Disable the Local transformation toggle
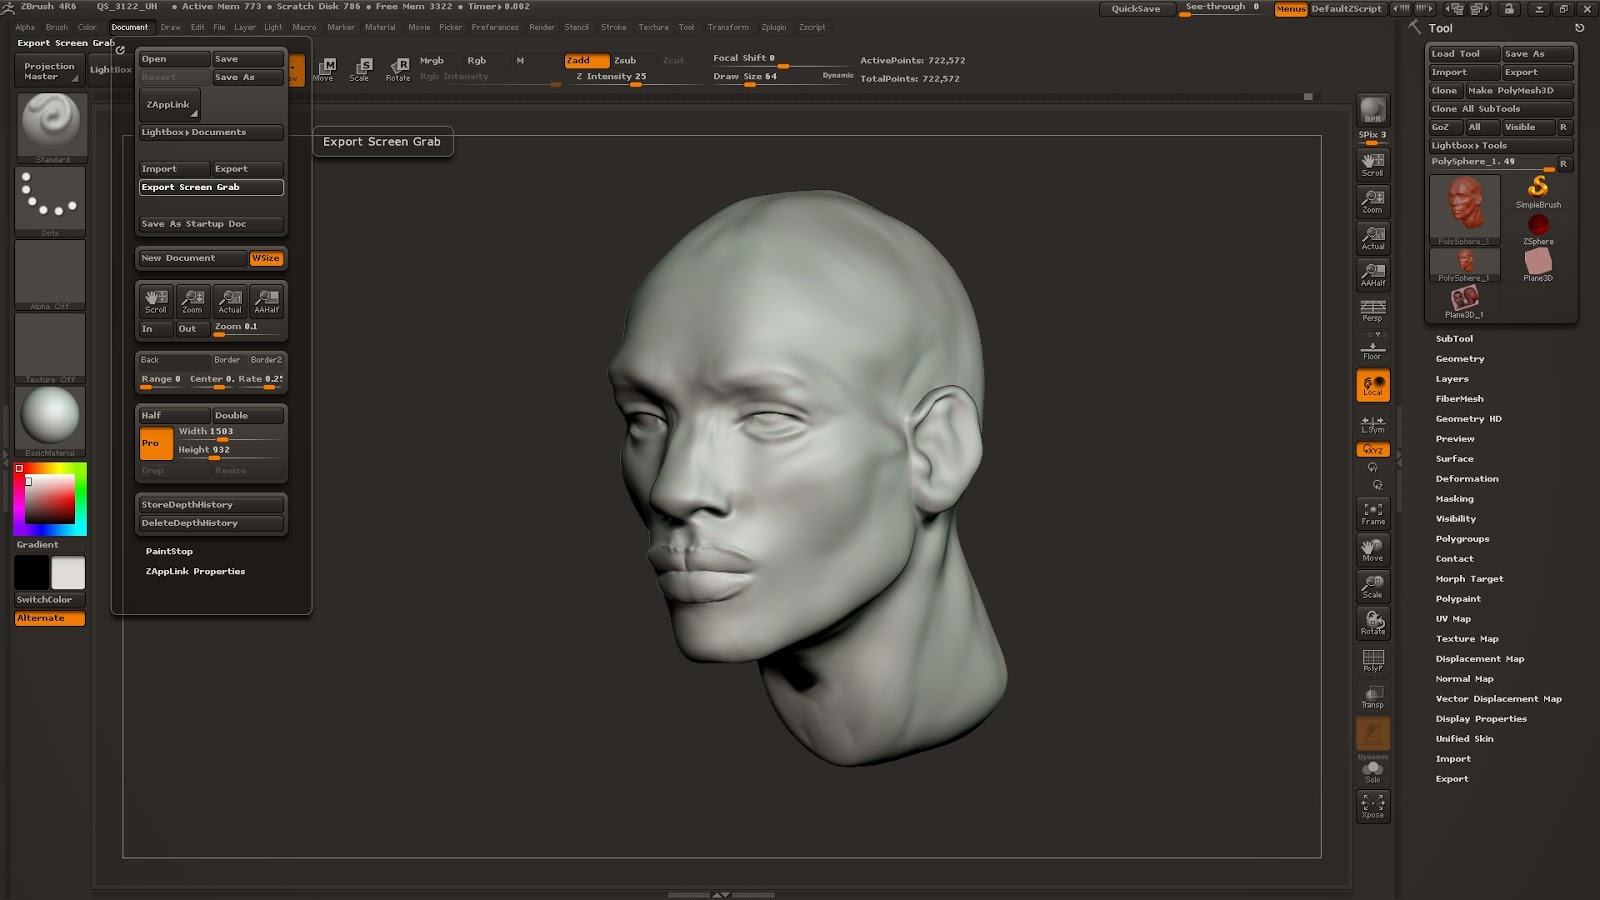This screenshot has width=1600, height=900. click(1373, 385)
